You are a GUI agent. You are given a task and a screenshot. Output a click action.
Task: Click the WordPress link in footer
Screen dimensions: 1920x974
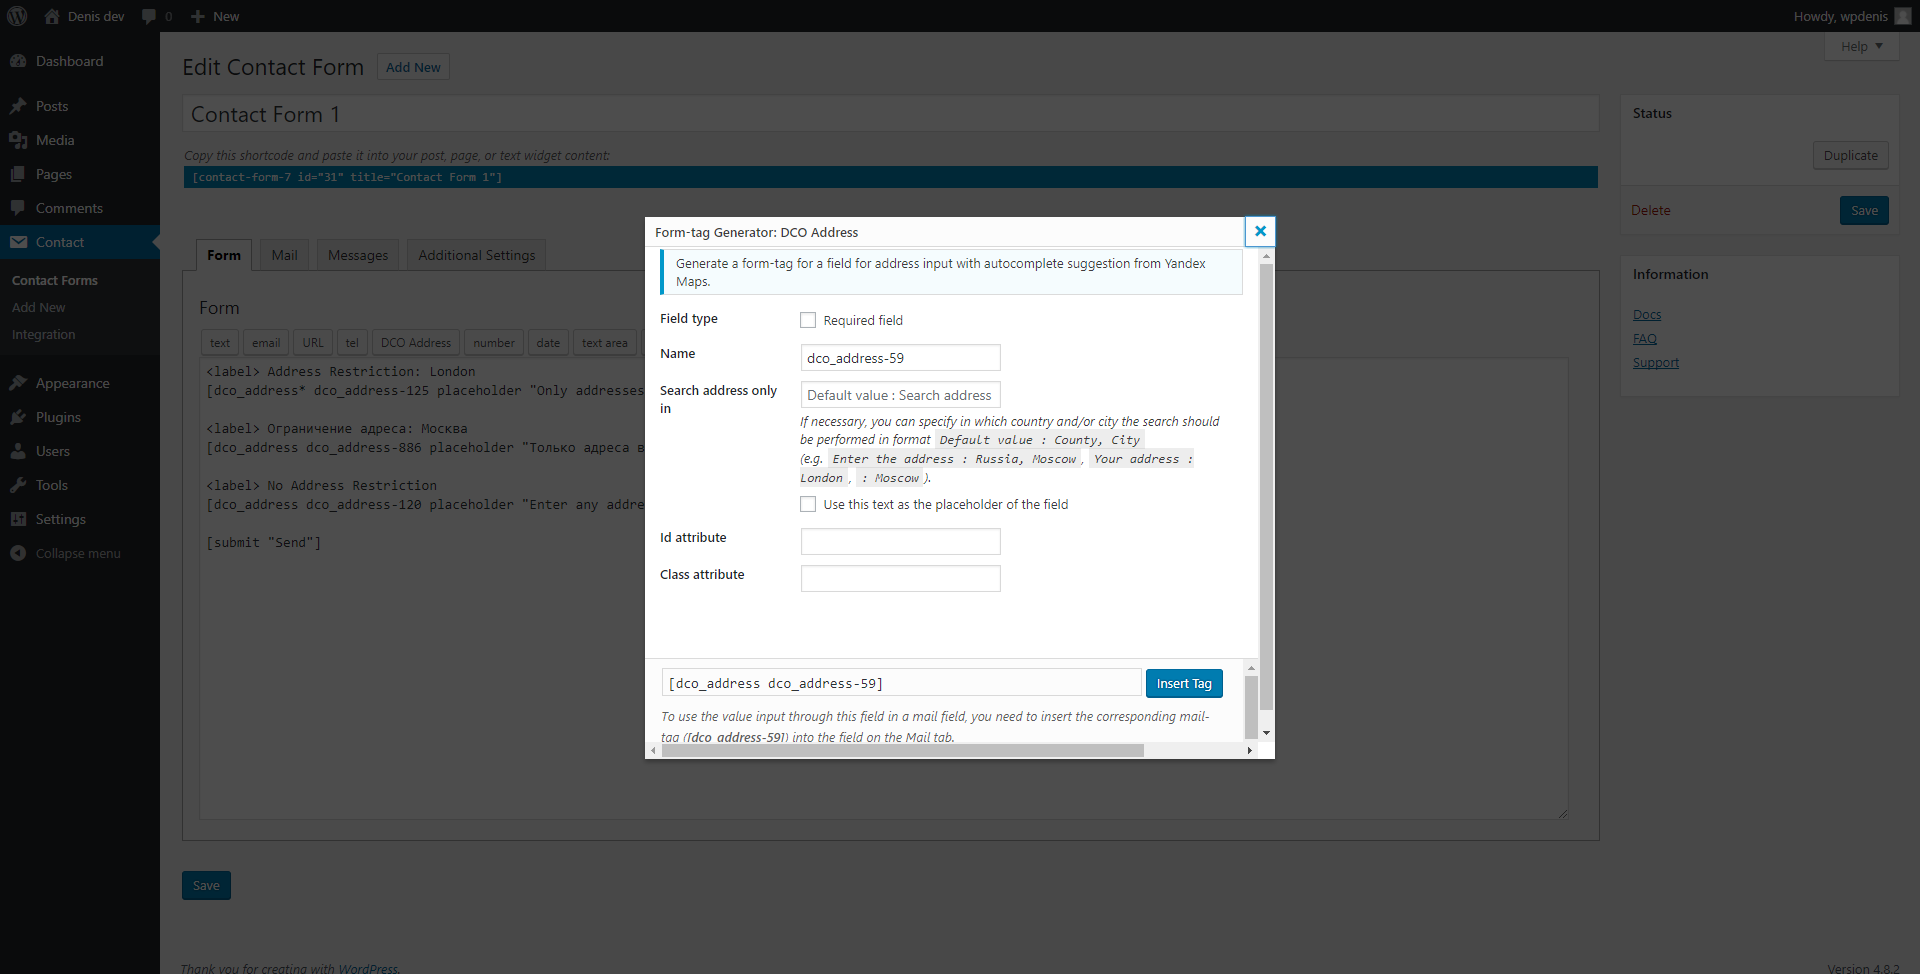(x=367, y=968)
